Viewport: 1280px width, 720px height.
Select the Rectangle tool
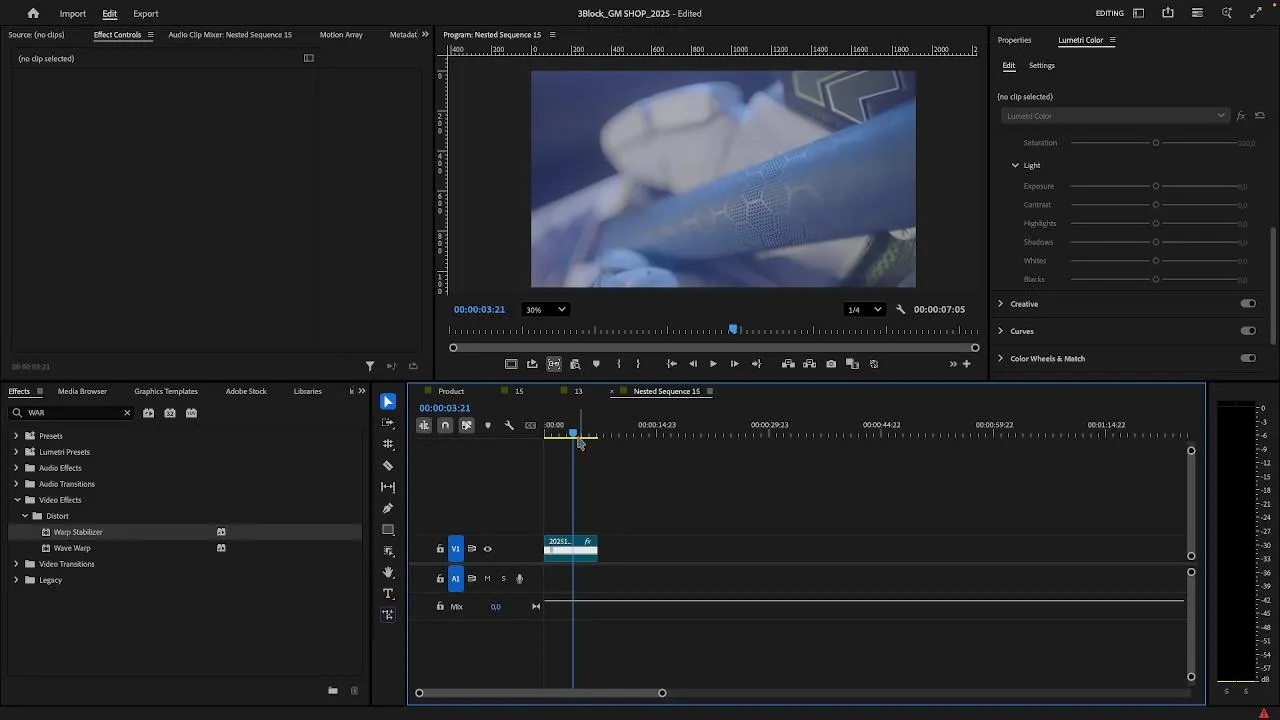[x=388, y=530]
